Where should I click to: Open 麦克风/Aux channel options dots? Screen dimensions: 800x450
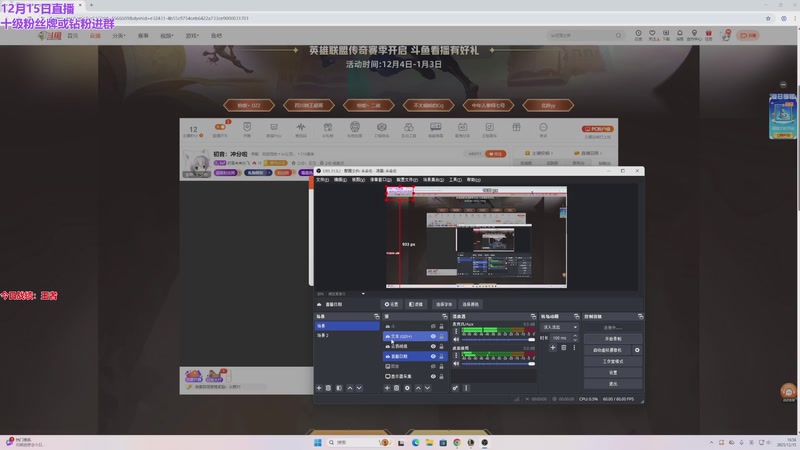(x=456, y=332)
